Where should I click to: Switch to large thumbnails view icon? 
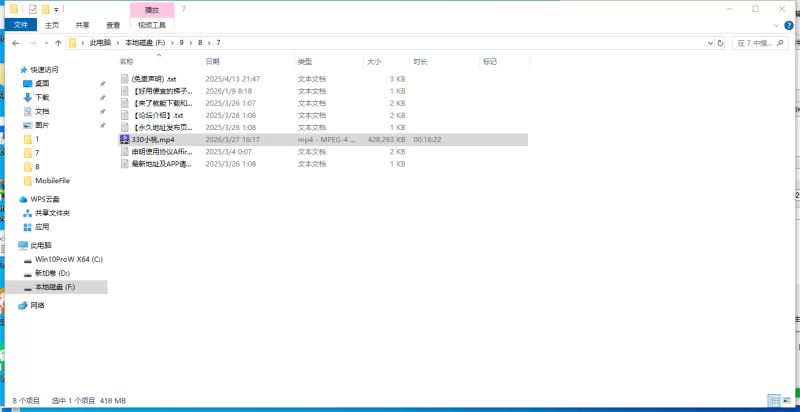click(787, 401)
